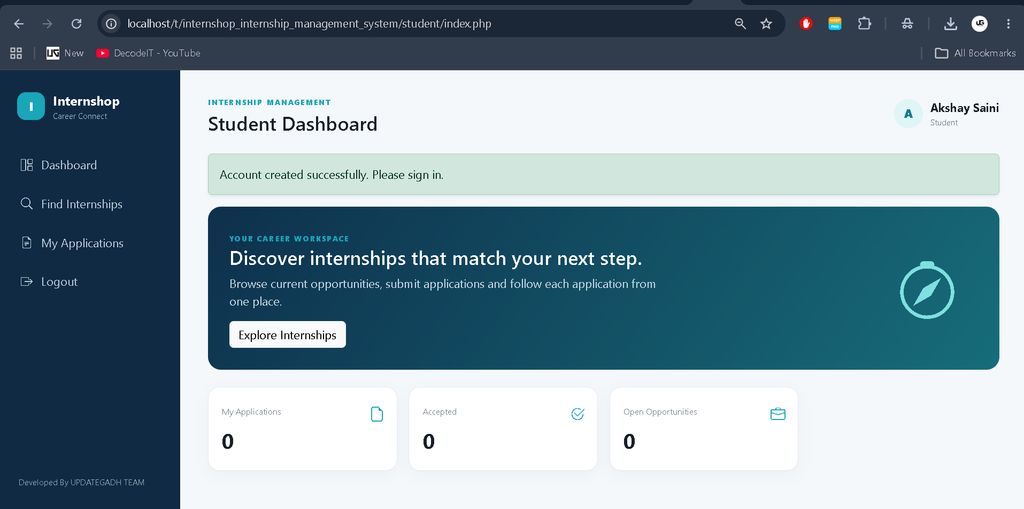Click the zoom magnifier icon in address bar
The image size is (1024, 509).
point(740,24)
